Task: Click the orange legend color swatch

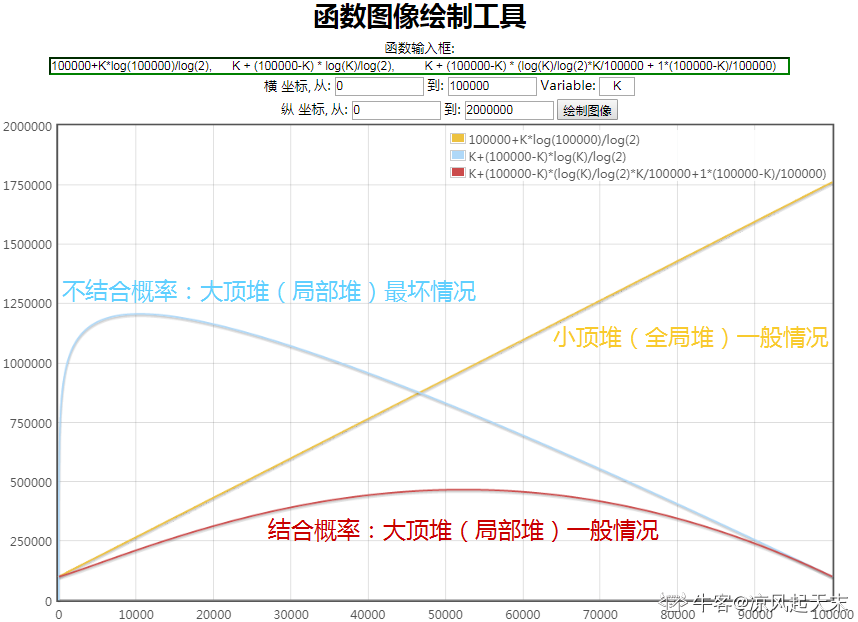Action: tap(458, 139)
